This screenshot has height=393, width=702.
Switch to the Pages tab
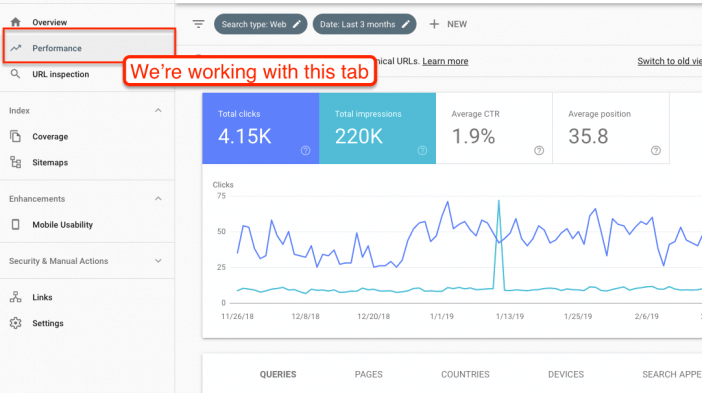pyautogui.click(x=368, y=374)
